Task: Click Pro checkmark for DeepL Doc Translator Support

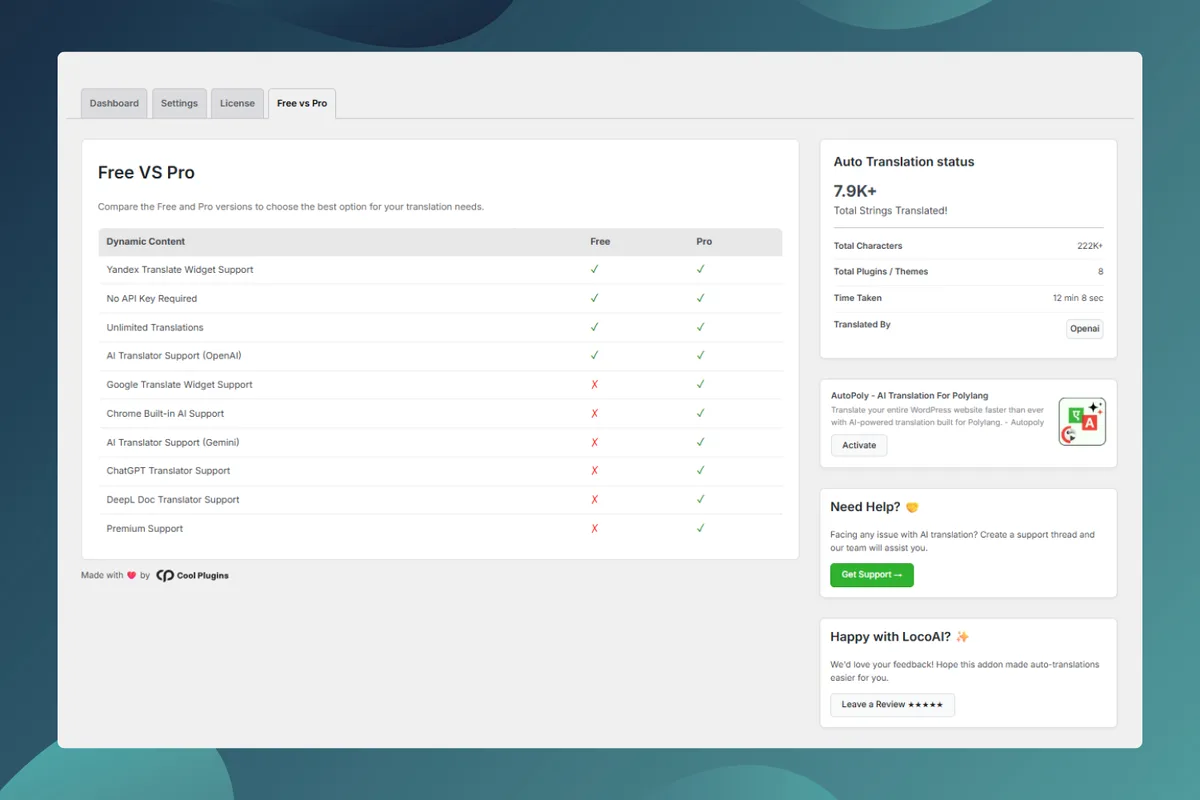Action: click(701, 499)
